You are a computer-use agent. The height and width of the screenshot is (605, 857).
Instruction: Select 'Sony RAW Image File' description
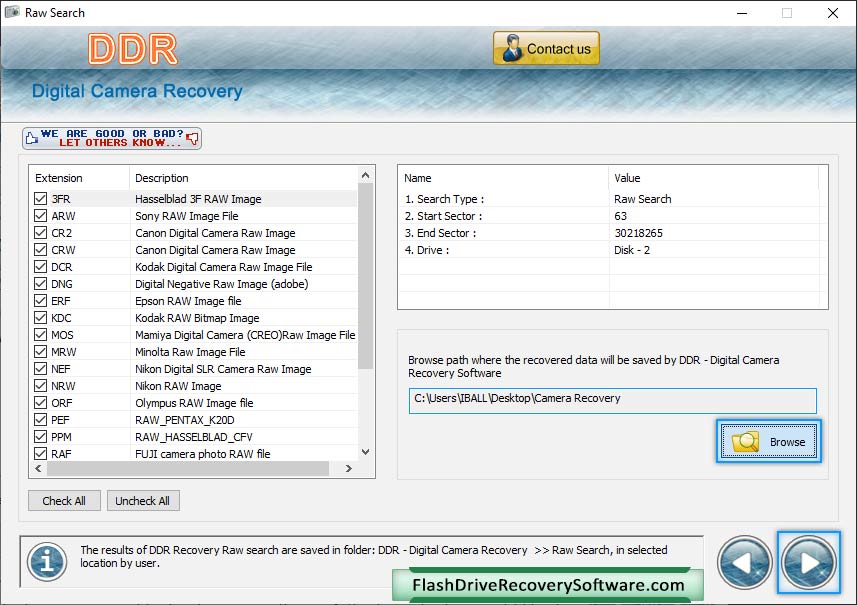(x=186, y=216)
